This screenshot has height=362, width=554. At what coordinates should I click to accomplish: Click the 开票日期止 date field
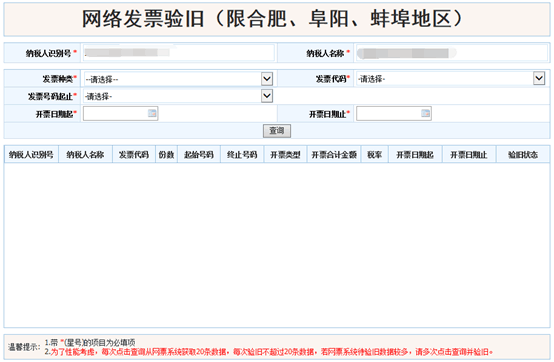[x=394, y=114]
